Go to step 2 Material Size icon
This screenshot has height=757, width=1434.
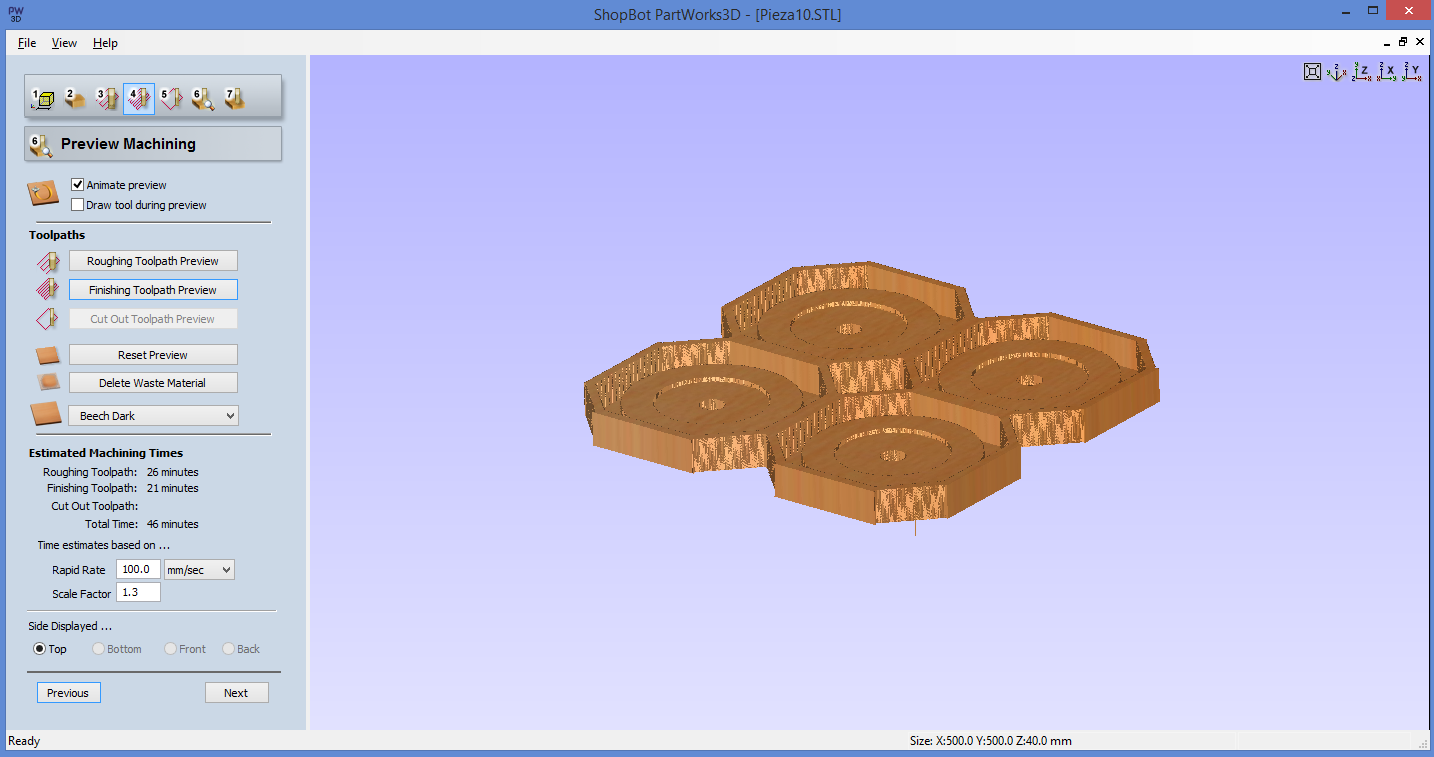point(75,98)
